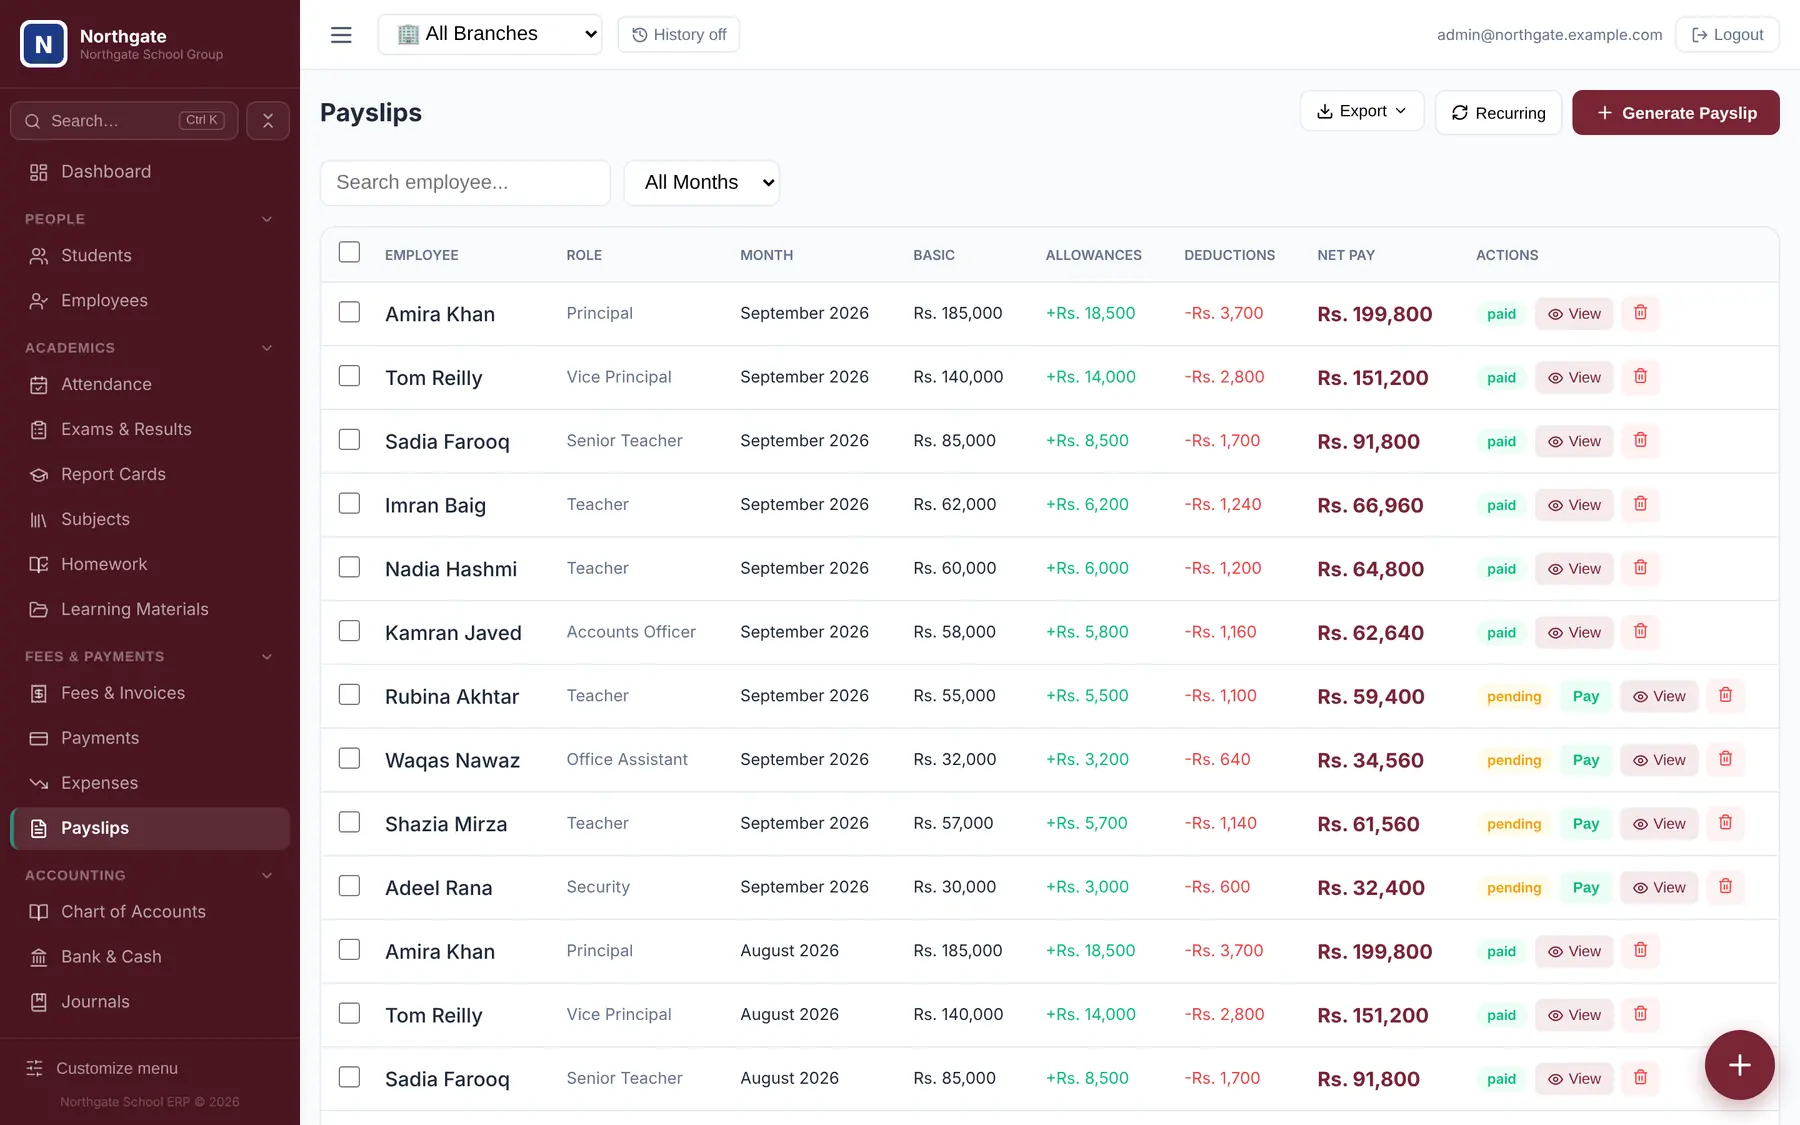The width and height of the screenshot is (1800, 1125).
Task: Click the floating plus button
Action: [x=1739, y=1065]
